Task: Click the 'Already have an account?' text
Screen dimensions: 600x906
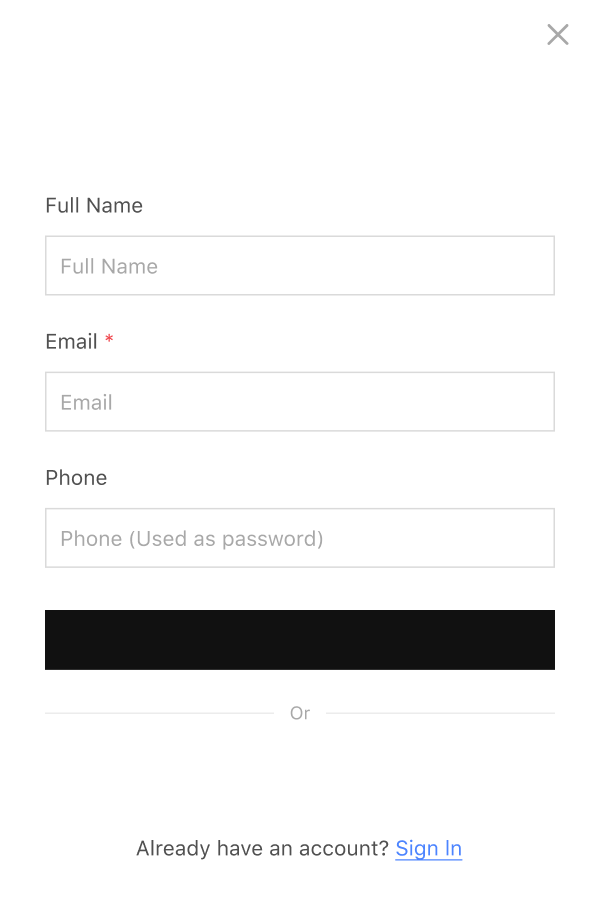Action: click(x=262, y=849)
